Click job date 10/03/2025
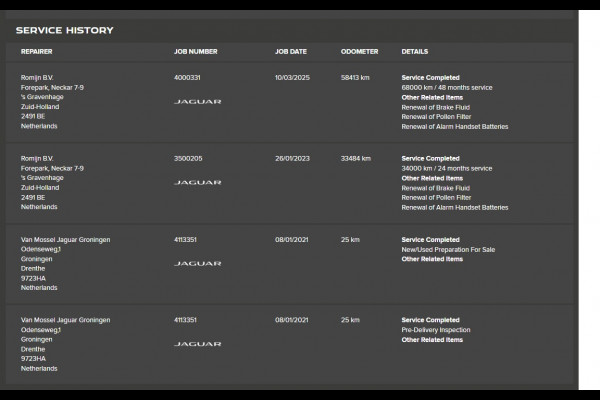 point(292,77)
